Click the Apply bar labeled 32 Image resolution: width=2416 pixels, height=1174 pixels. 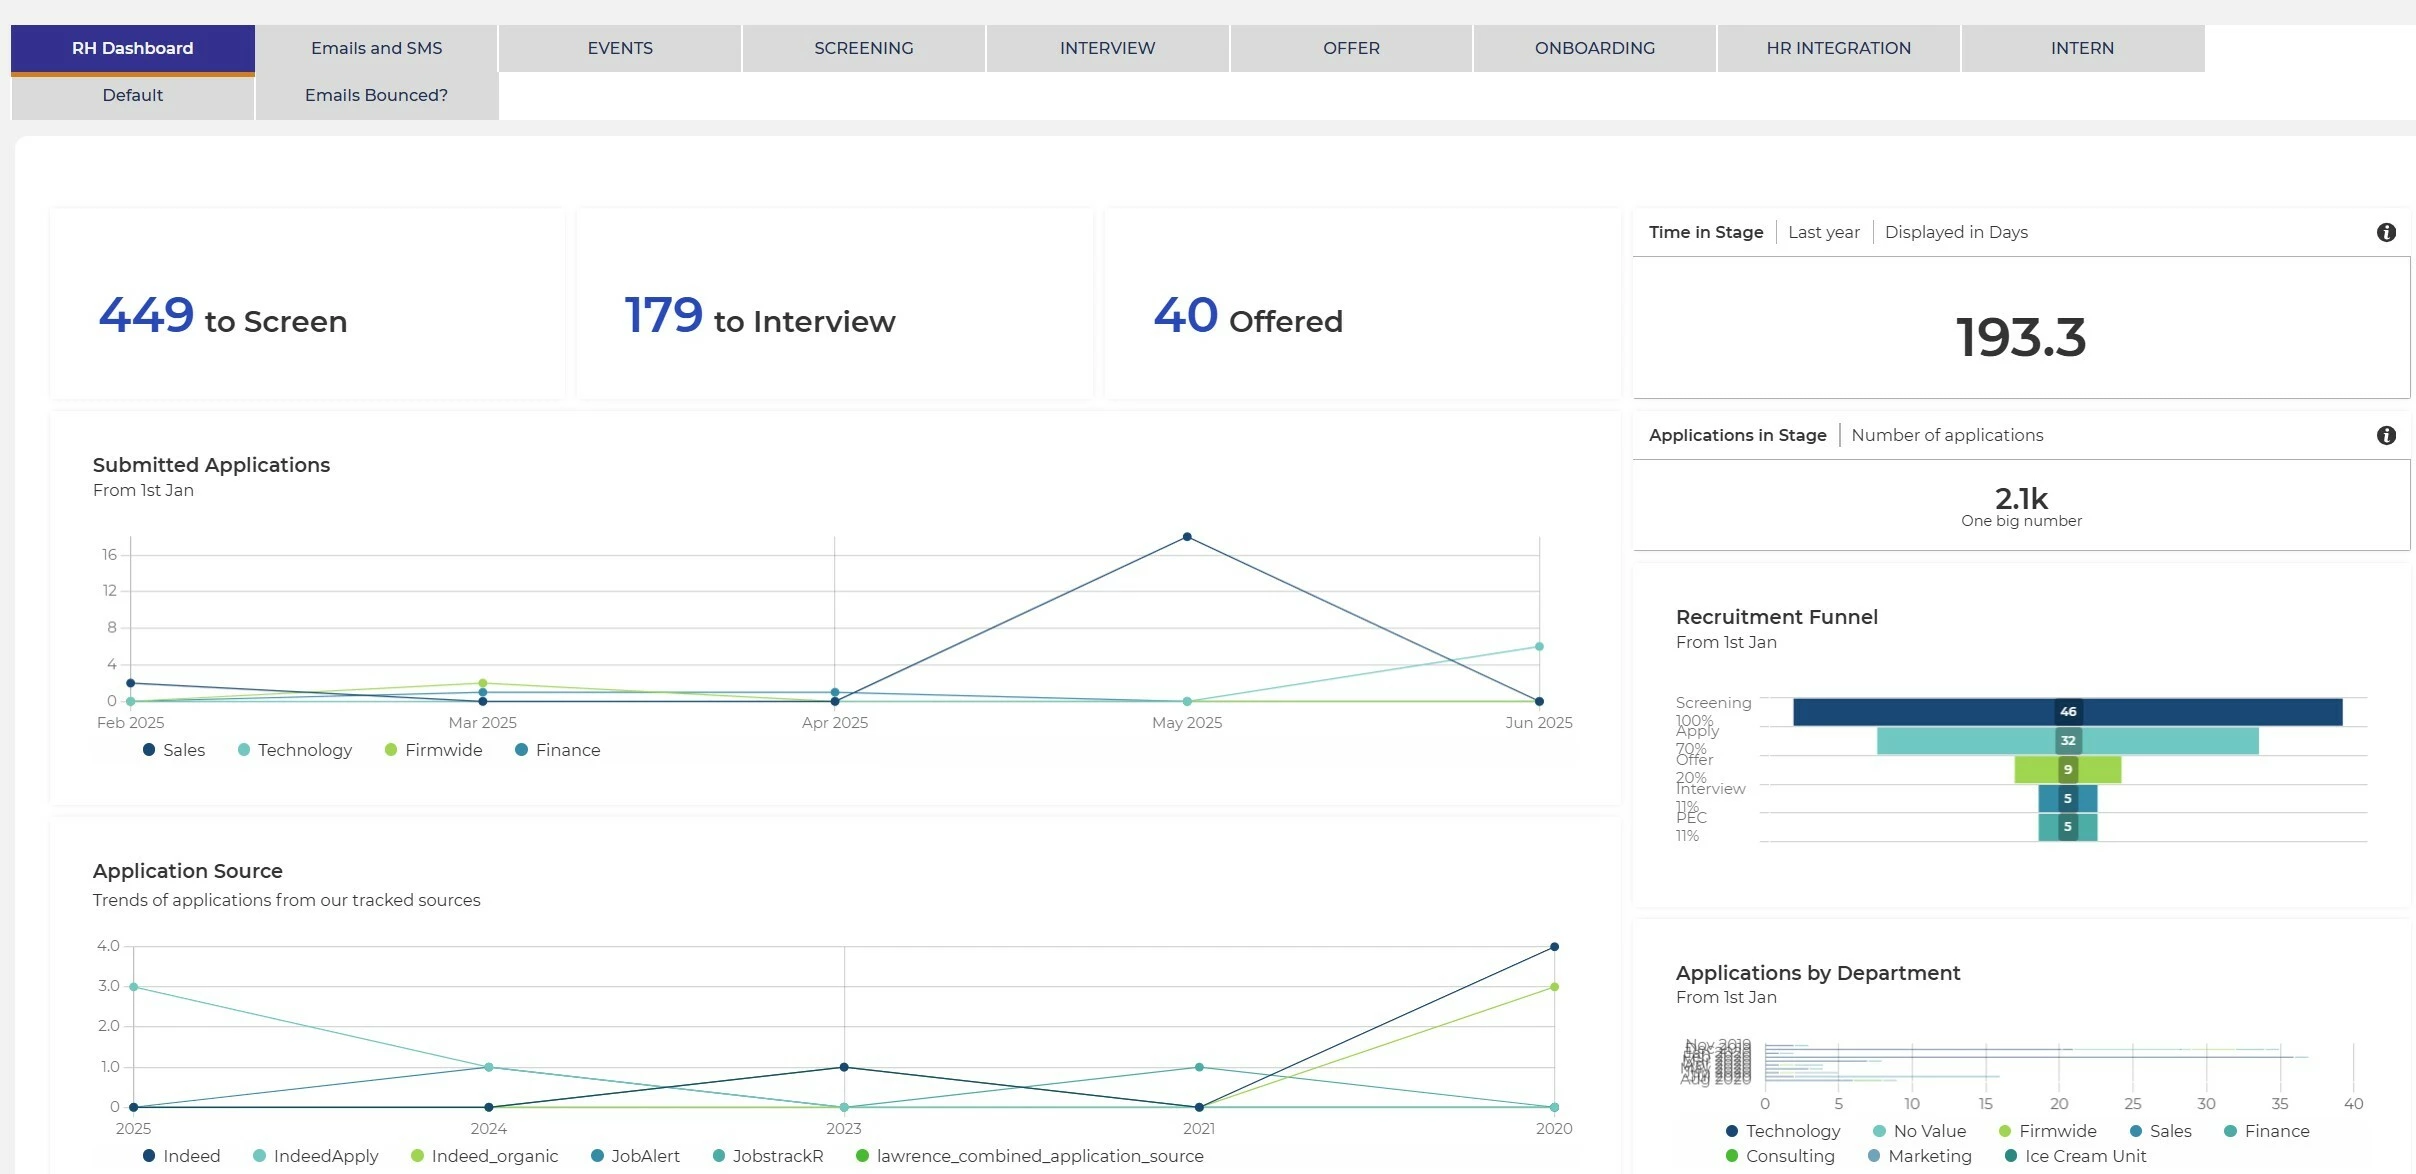[x=2066, y=741]
